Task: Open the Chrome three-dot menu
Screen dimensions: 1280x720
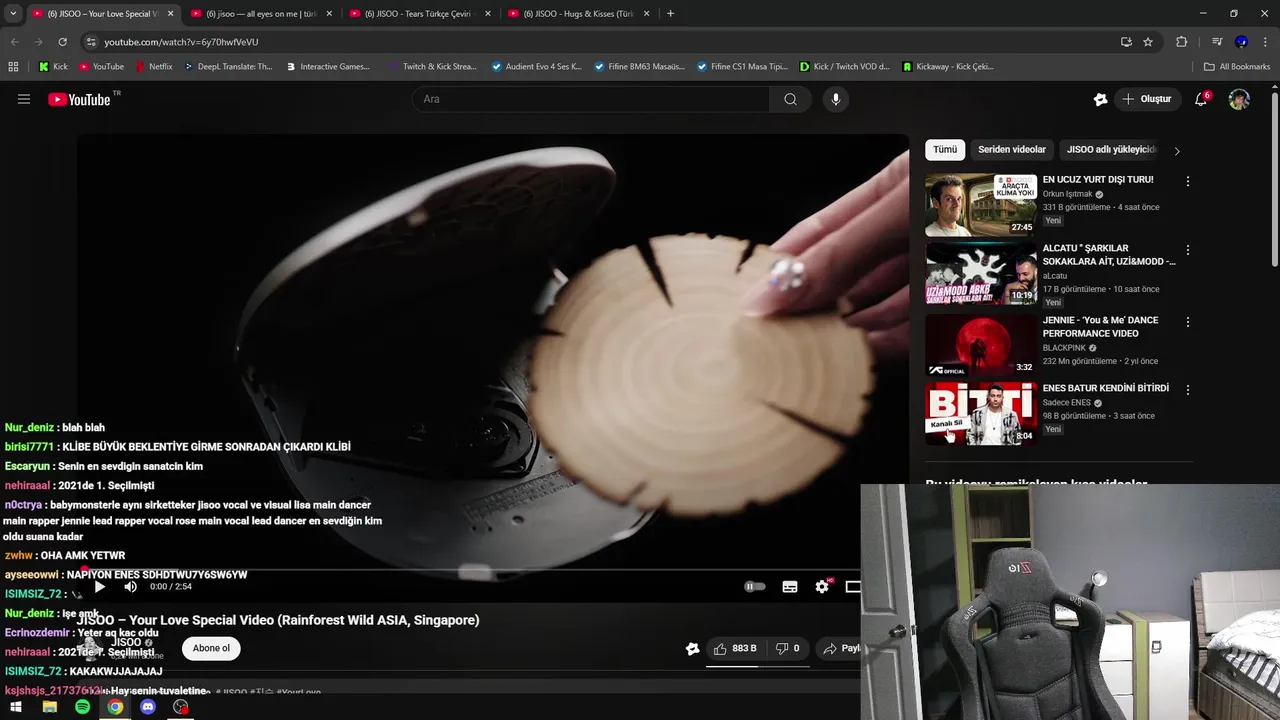Action: (x=1265, y=42)
